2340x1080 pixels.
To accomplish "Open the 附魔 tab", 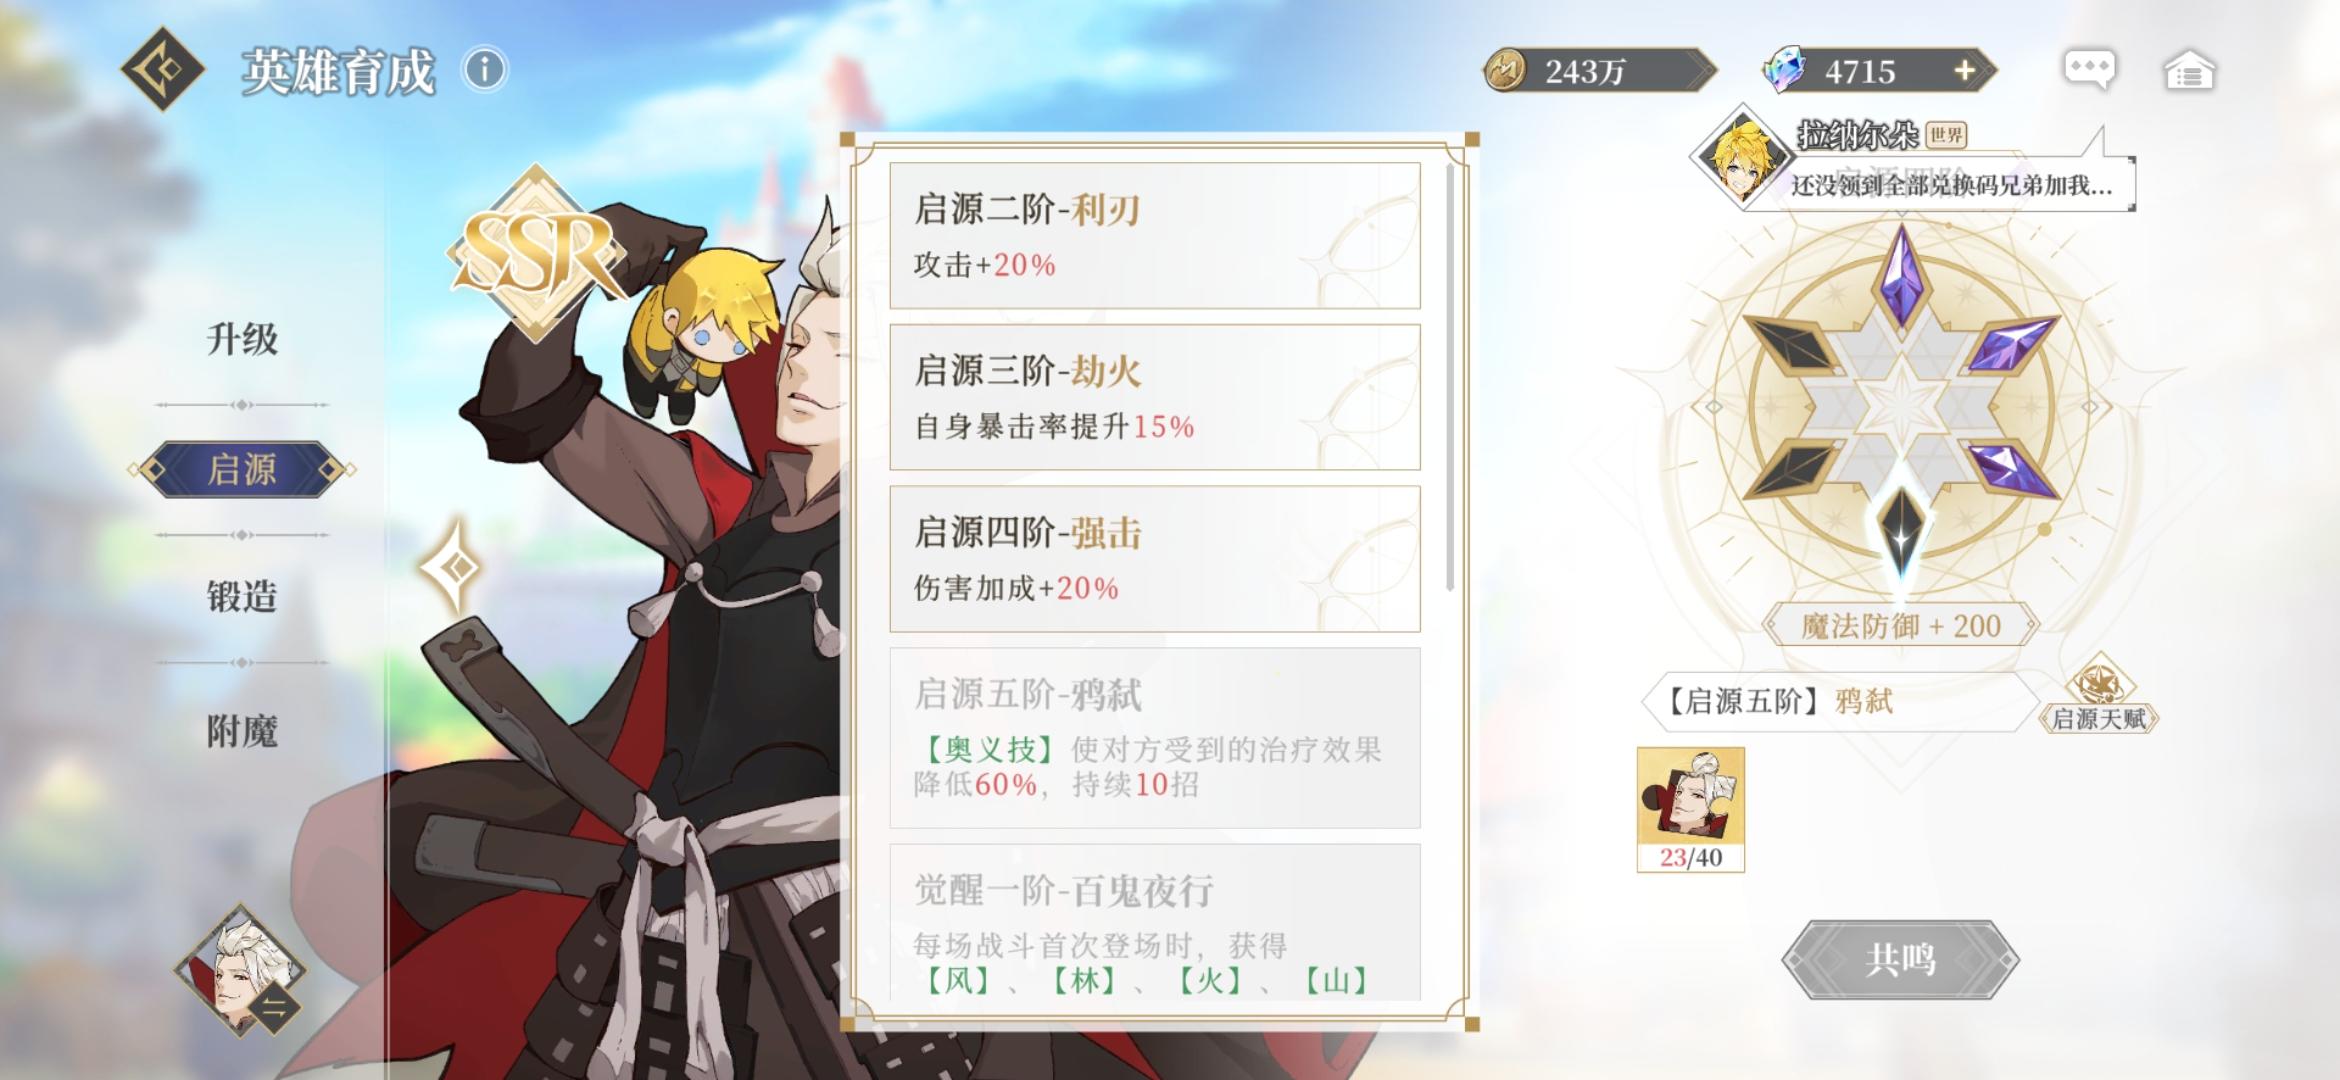I will (x=242, y=731).
